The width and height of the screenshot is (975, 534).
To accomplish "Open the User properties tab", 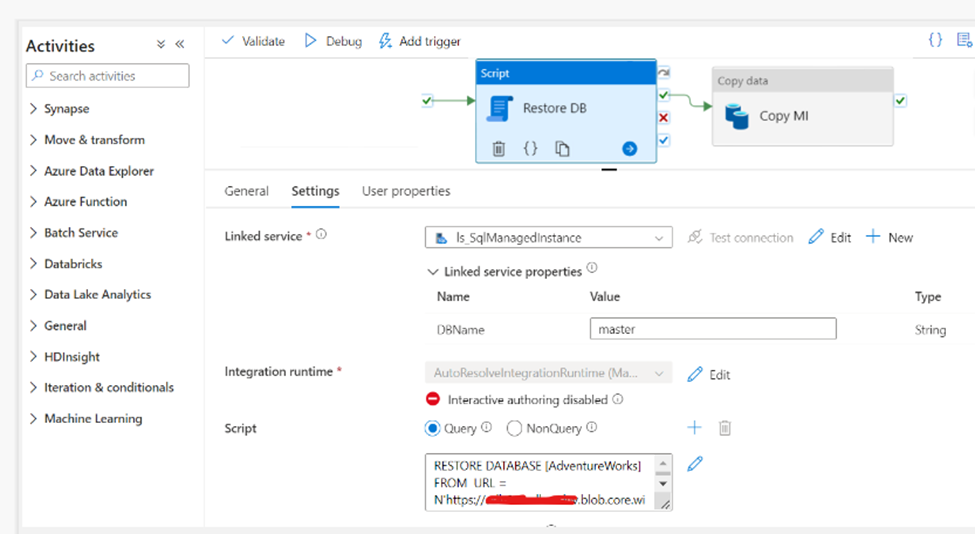I will (406, 191).
